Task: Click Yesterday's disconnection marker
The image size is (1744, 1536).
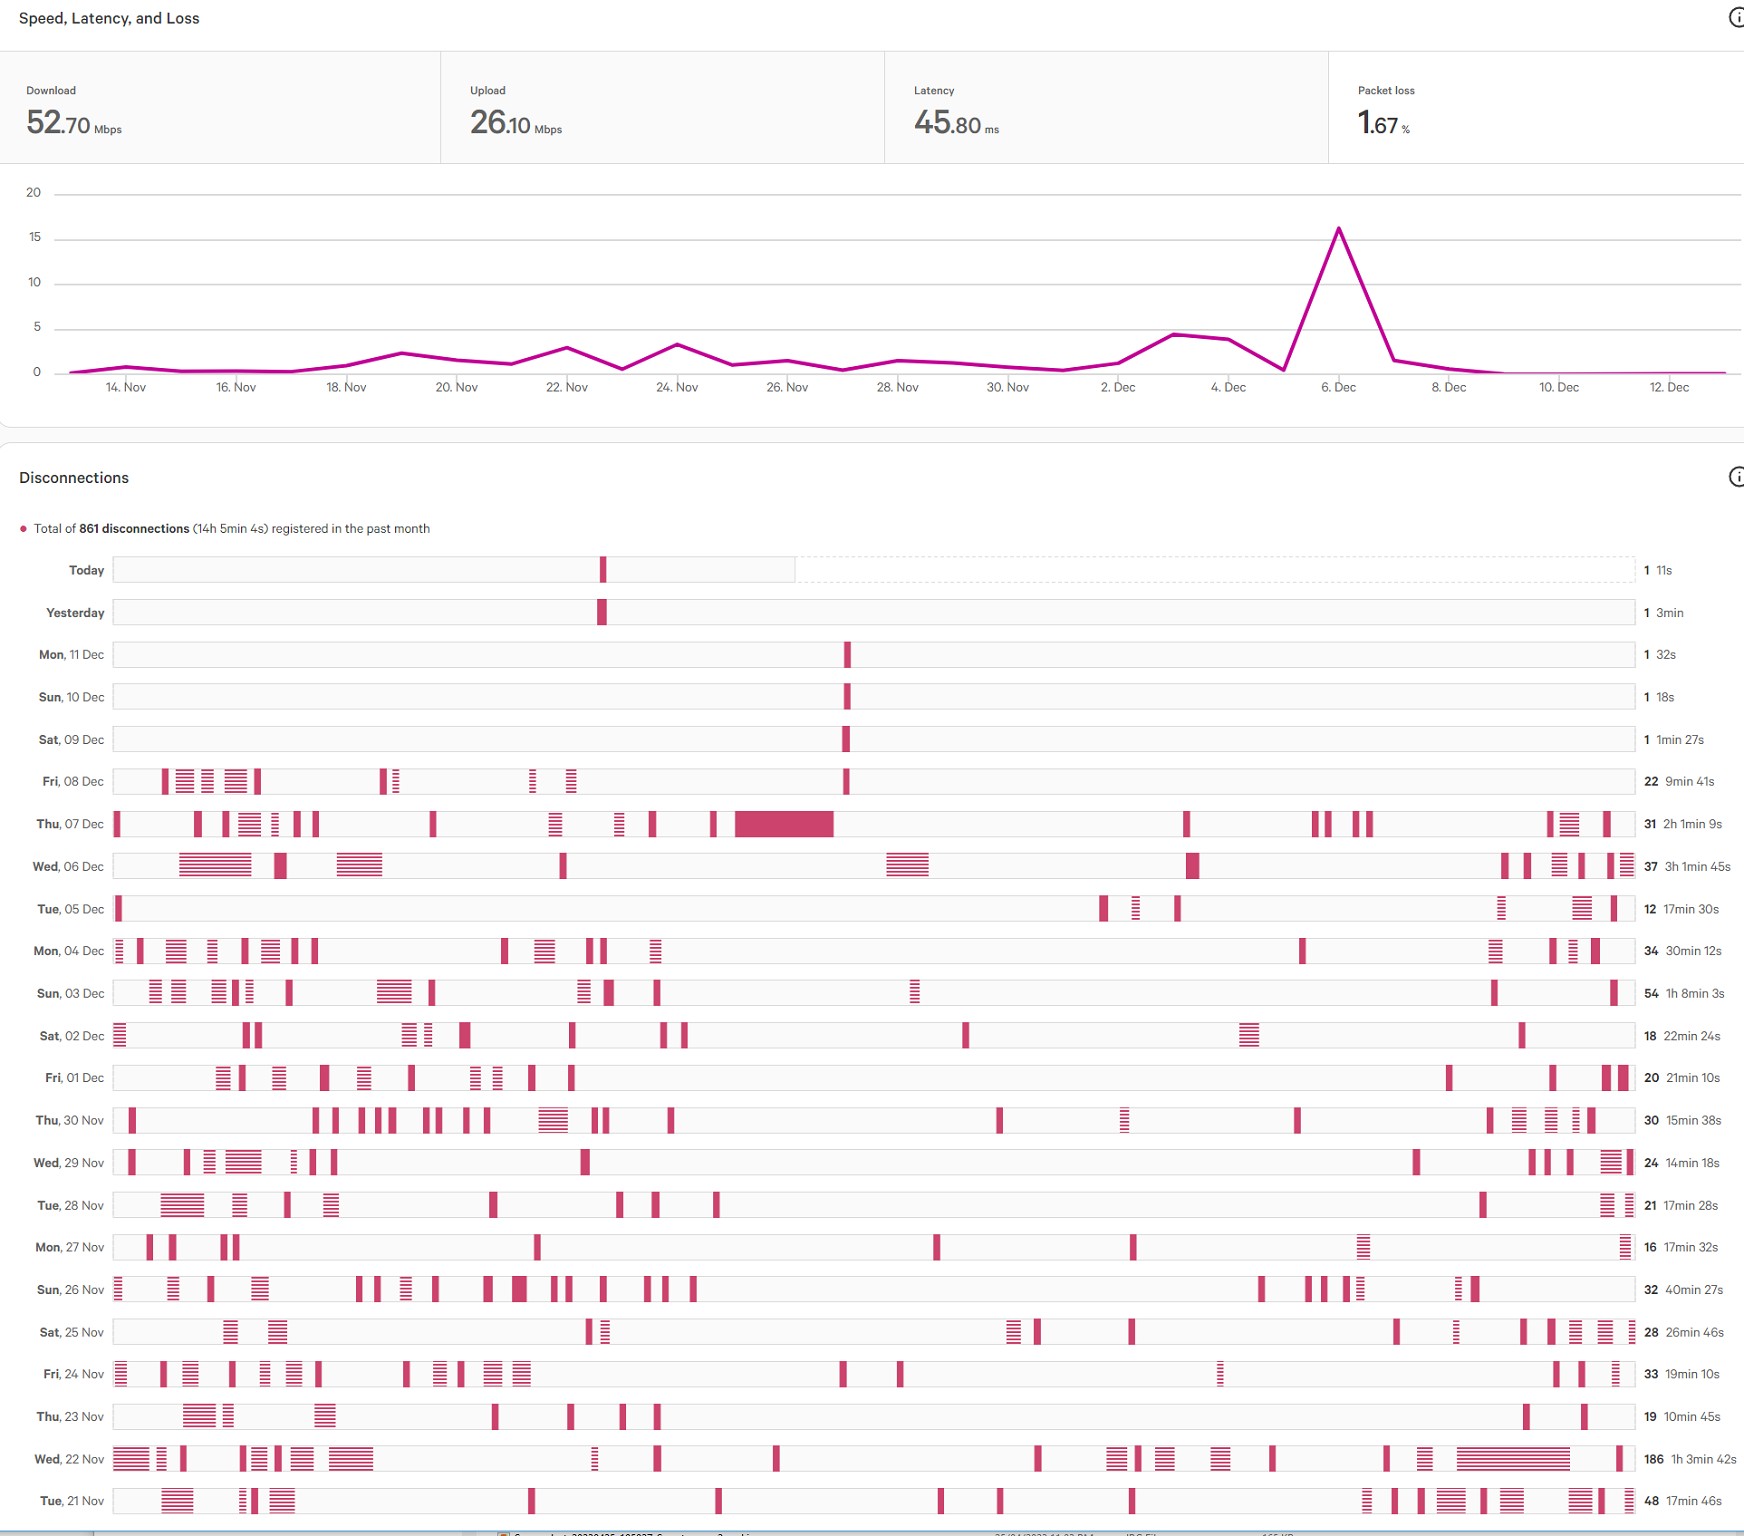Action: click(602, 612)
